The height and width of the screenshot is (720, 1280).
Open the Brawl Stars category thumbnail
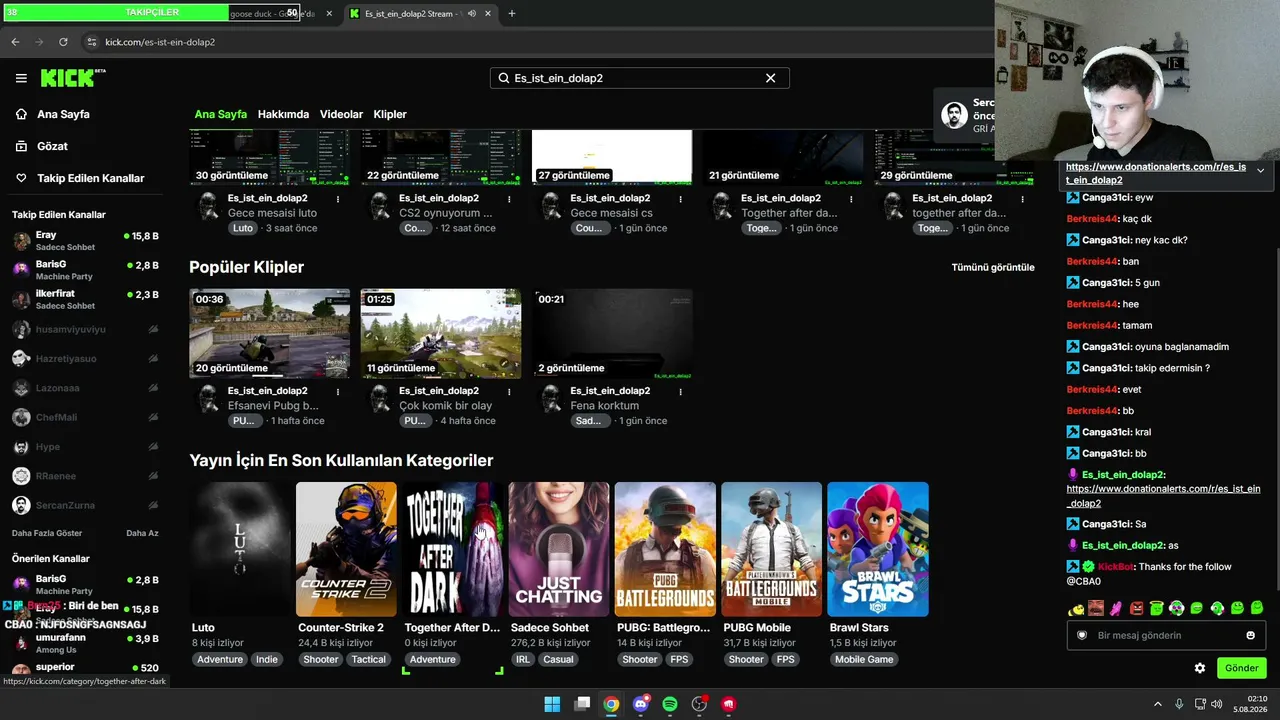878,549
